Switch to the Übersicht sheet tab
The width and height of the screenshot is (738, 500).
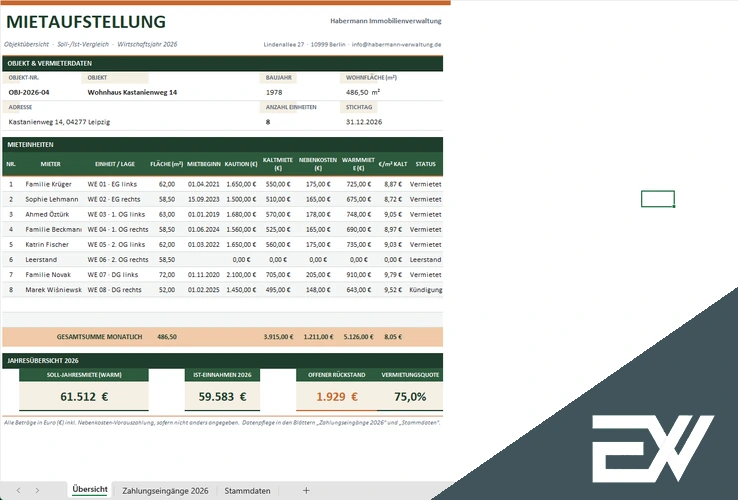tap(90, 490)
